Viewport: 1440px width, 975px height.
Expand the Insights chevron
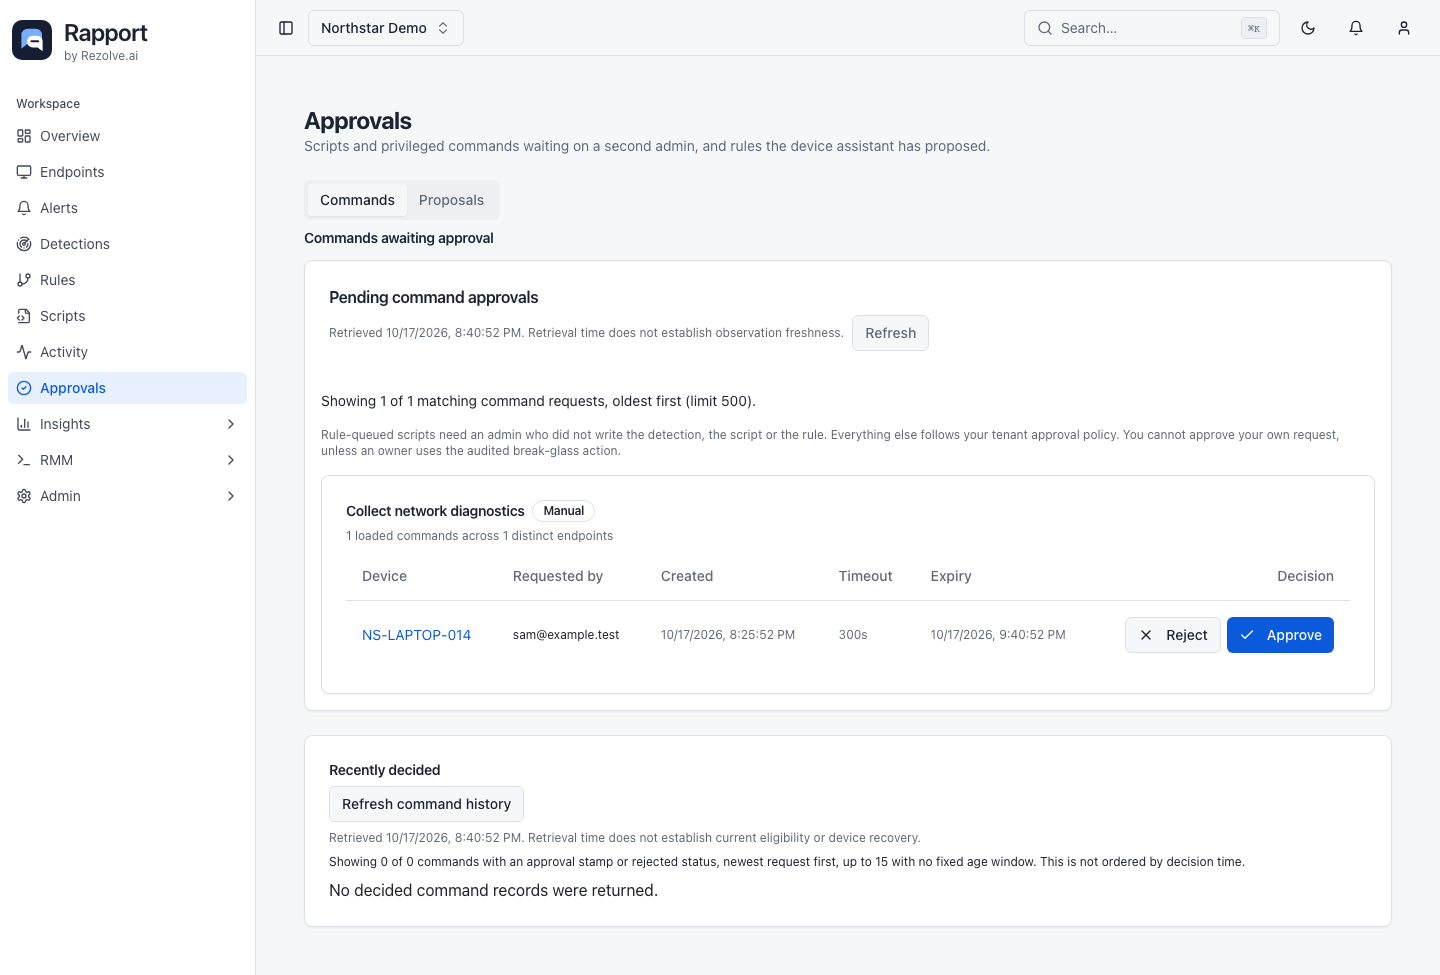coord(231,424)
